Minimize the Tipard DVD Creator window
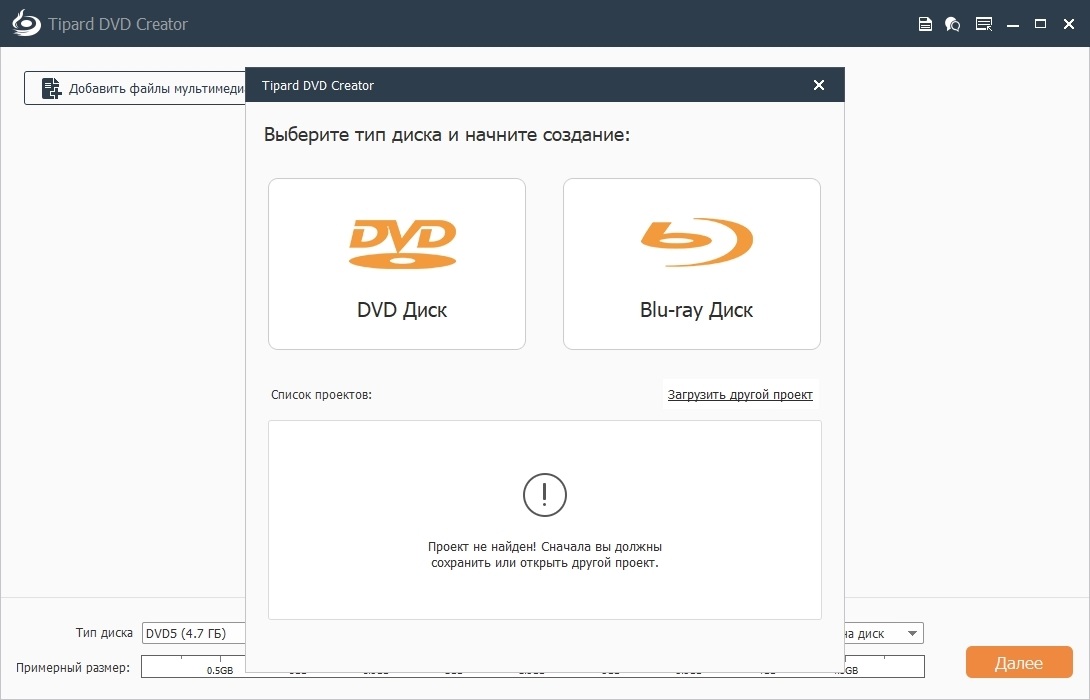This screenshot has height=700, width=1090. click(x=1012, y=24)
